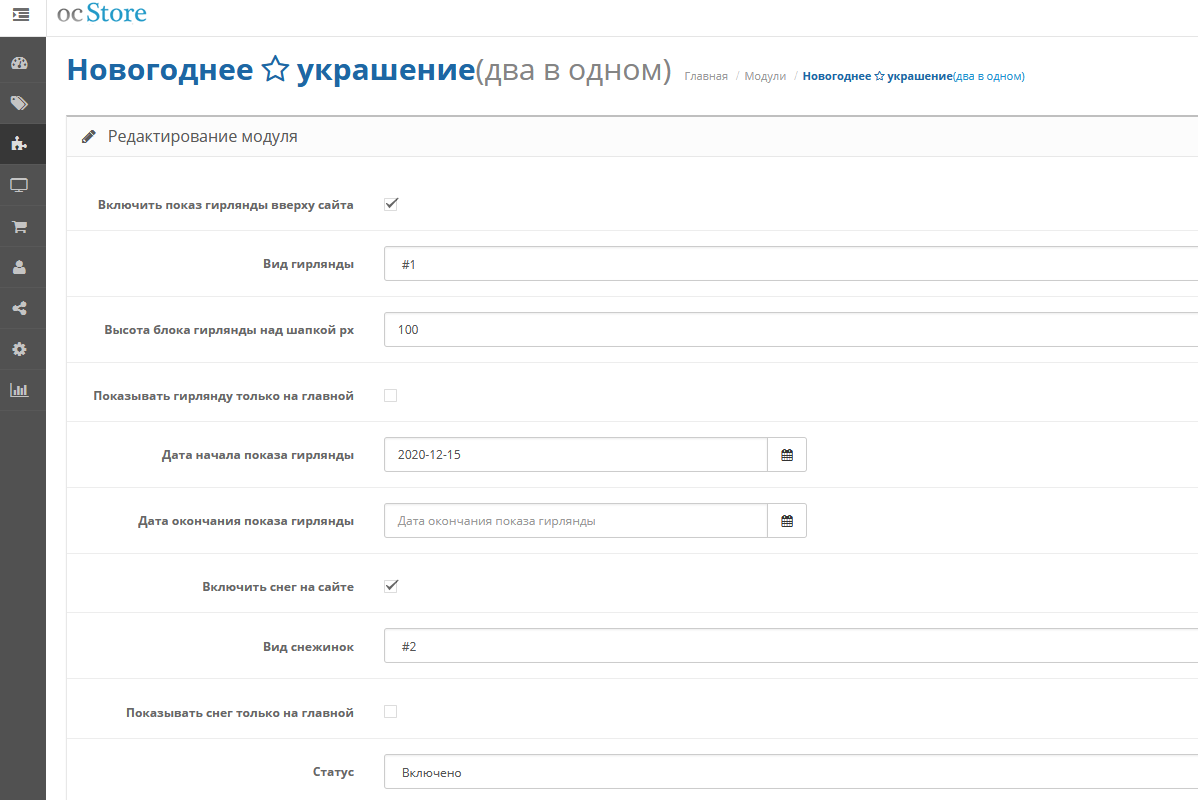The width and height of the screenshot is (1198, 800).
Task: Open the Design monitor icon in sidebar
Action: [x=19, y=185]
